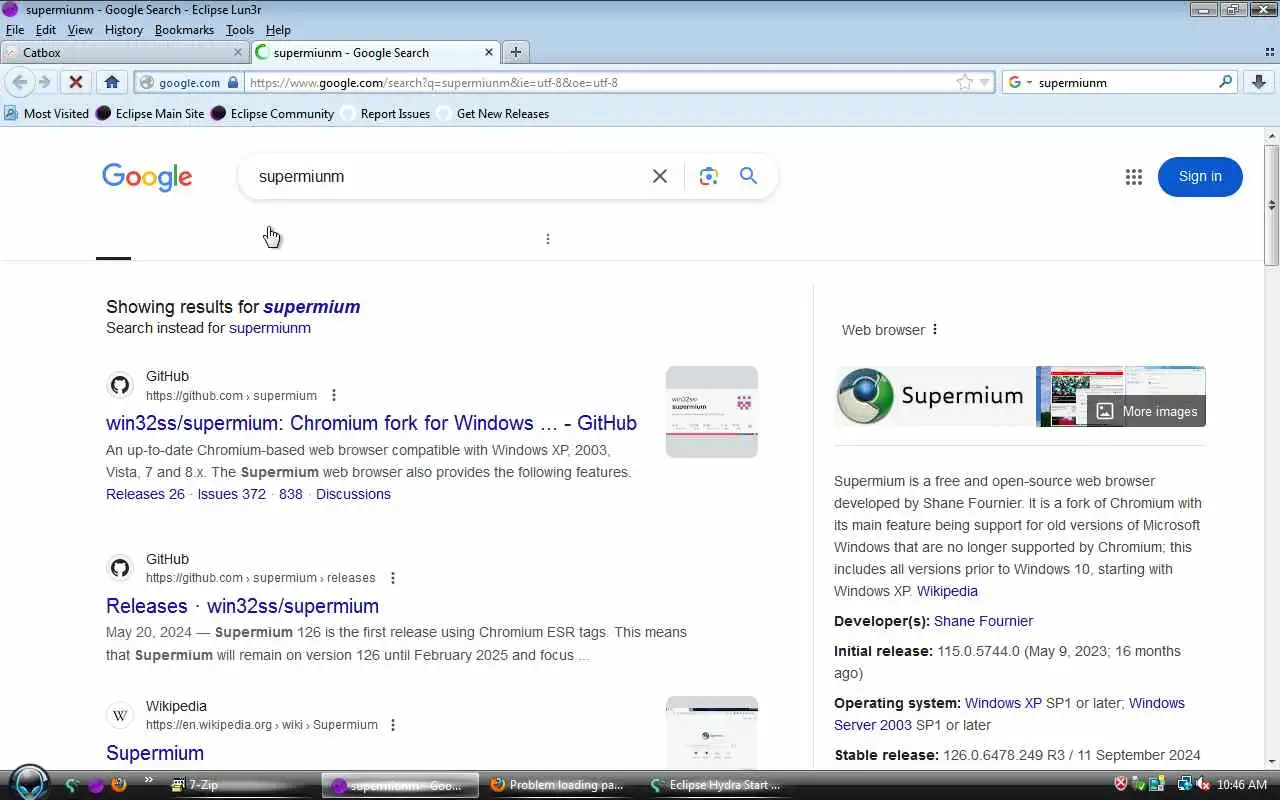Search by image with the Lens camera icon
Viewport: 1280px width, 800px height.
click(709, 176)
